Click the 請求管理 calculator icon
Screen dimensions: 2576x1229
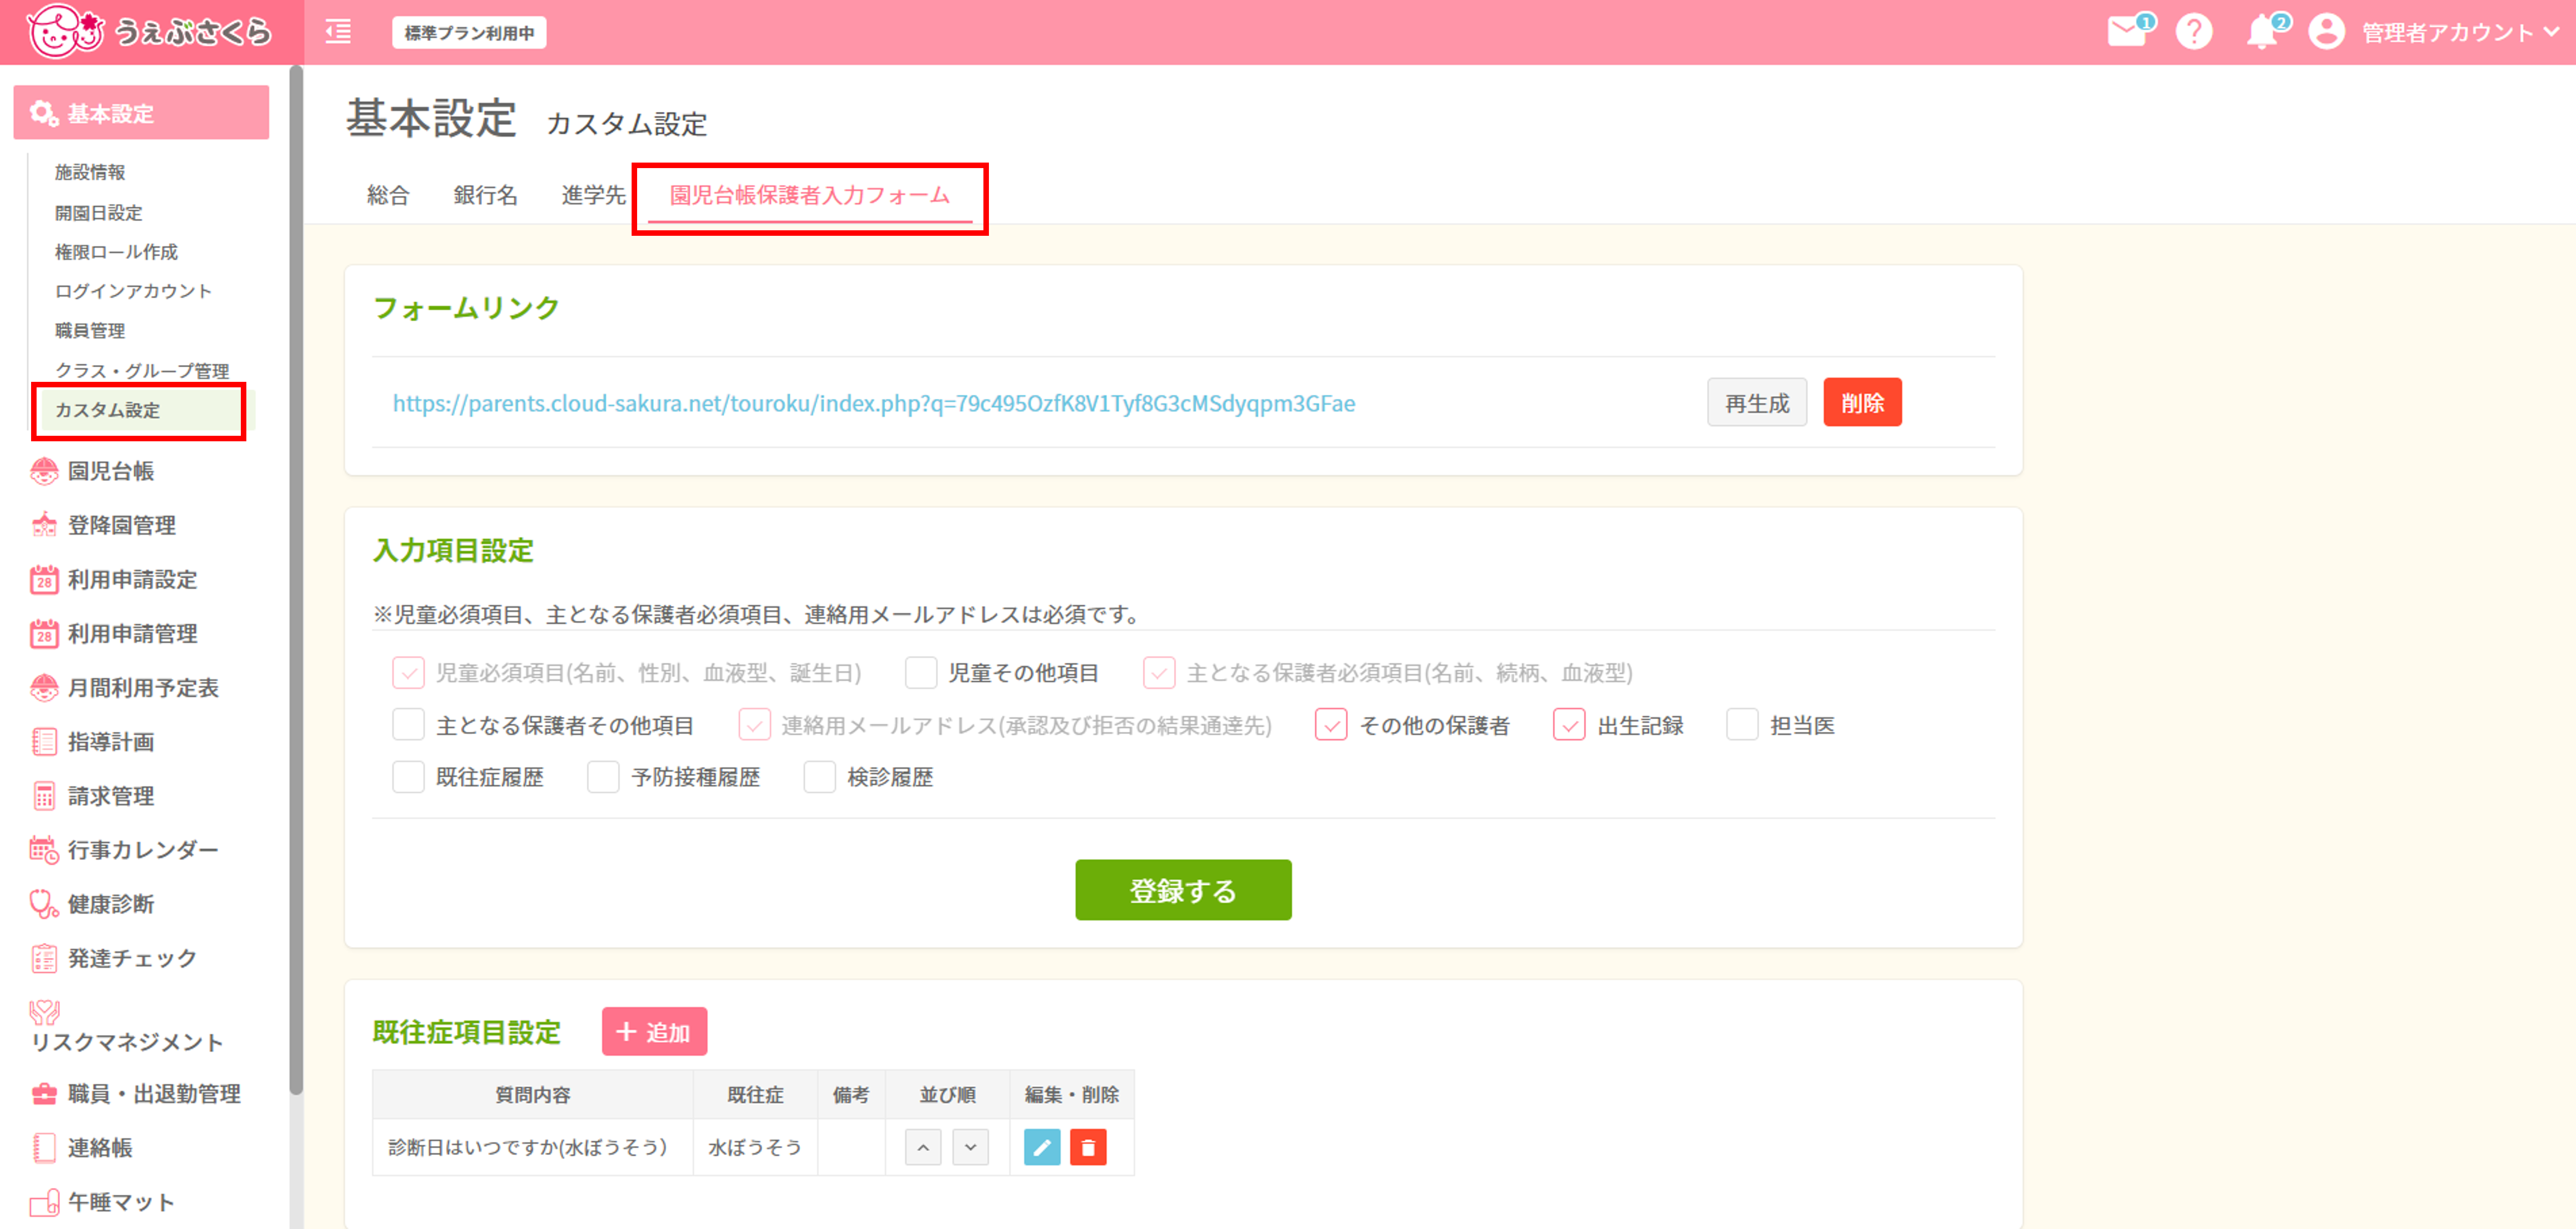[44, 795]
